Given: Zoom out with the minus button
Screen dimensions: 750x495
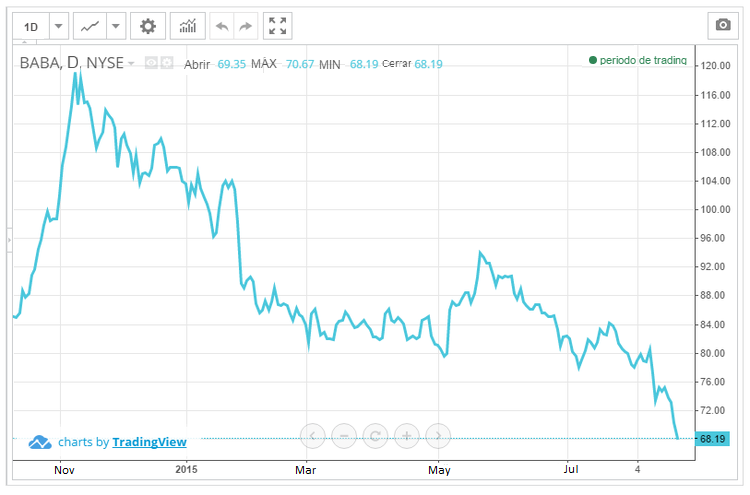Looking at the screenshot, I should (343, 435).
